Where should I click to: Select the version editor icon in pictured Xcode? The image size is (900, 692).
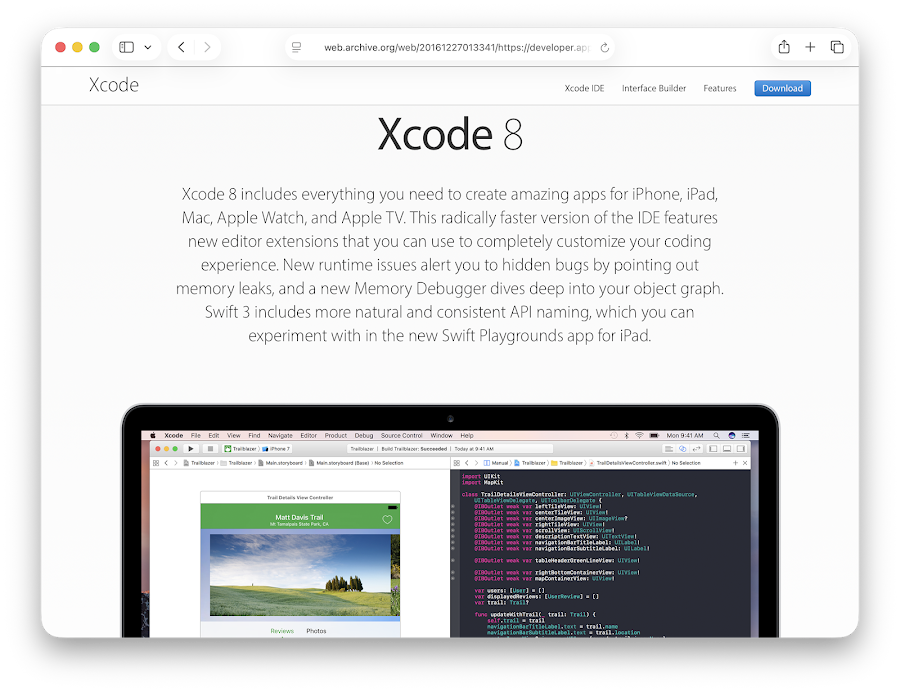tap(696, 449)
